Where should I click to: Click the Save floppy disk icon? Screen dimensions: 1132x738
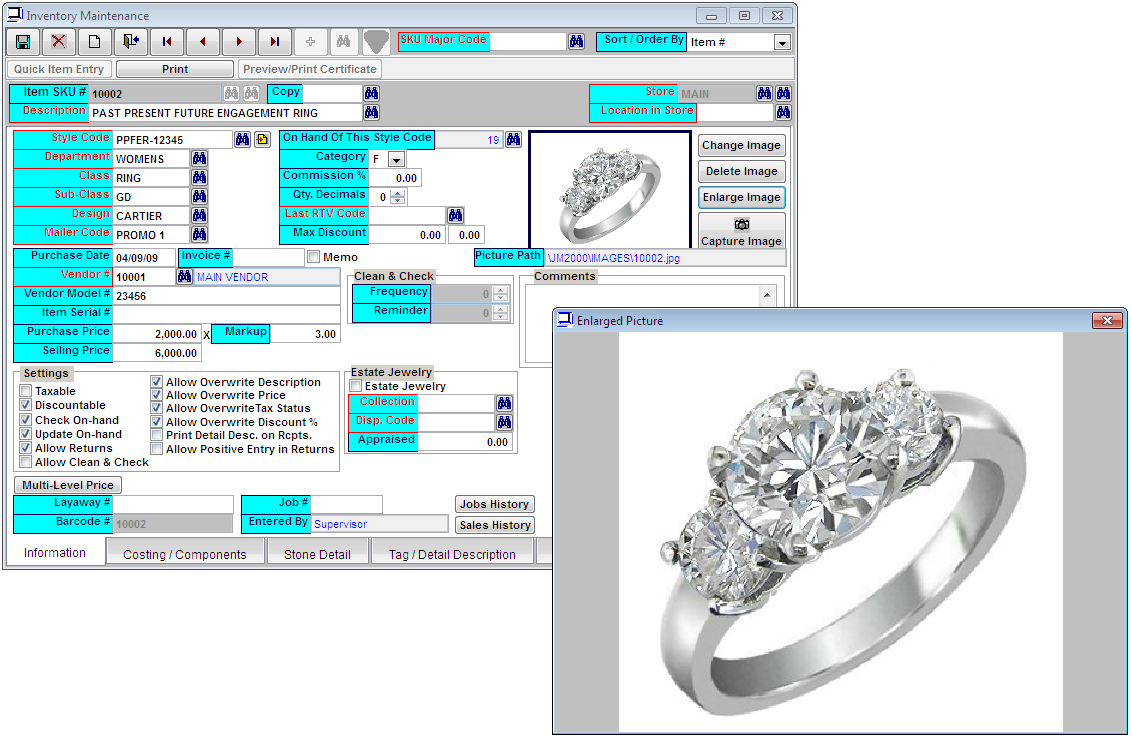23,42
